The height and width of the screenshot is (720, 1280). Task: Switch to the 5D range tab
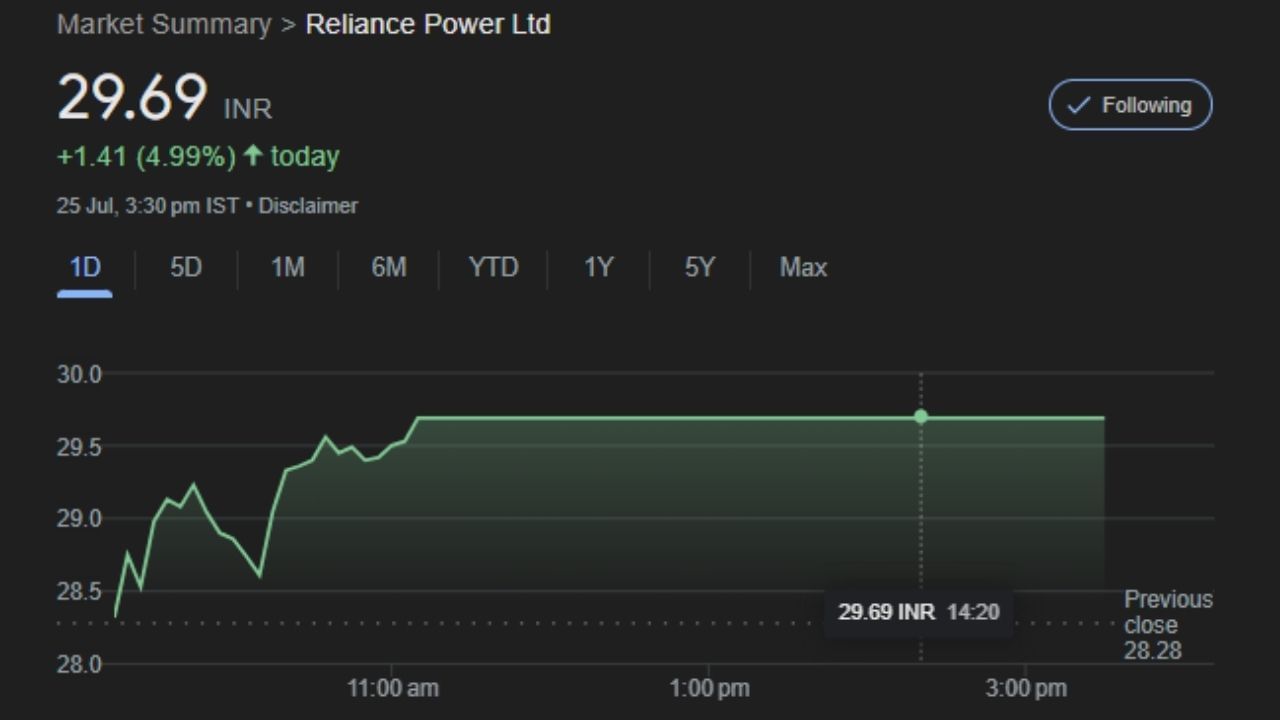pos(186,268)
